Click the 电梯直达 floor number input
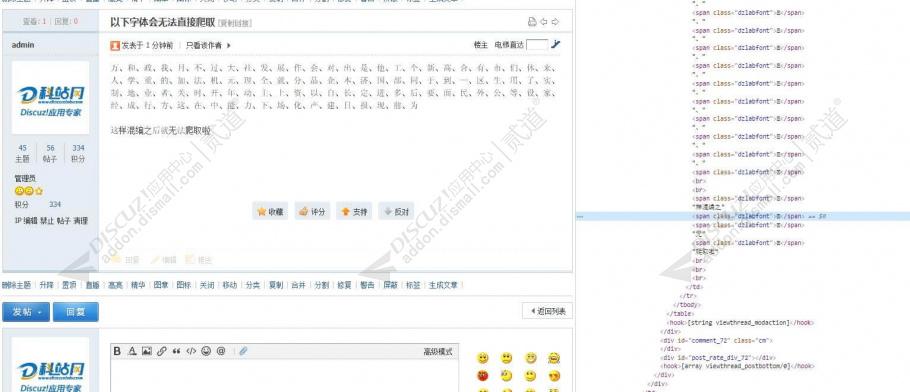Image resolution: width=910 pixels, height=392 pixels. tap(537, 44)
